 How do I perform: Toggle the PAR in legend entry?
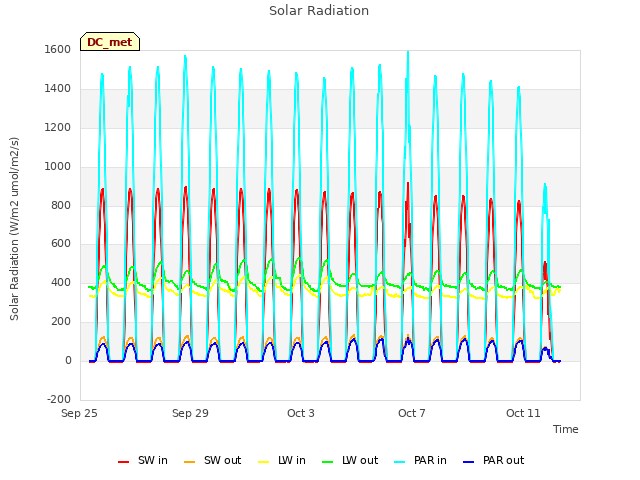coord(420,460)
